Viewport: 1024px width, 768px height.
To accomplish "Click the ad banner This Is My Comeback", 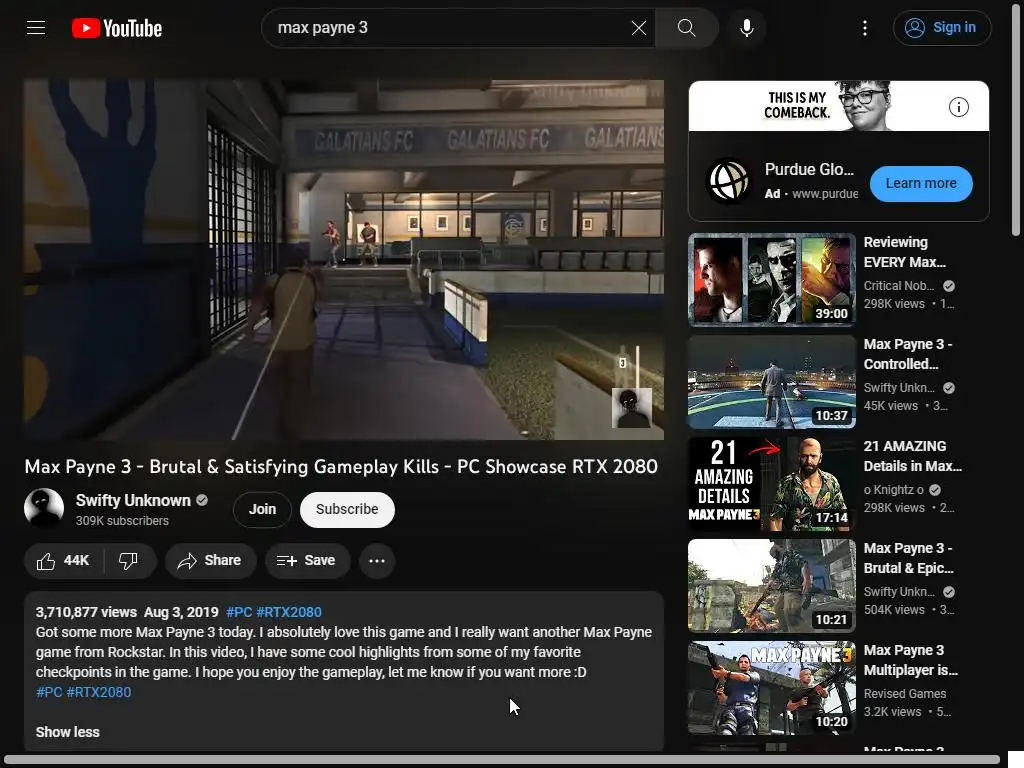I will click(x=839, y=106).
